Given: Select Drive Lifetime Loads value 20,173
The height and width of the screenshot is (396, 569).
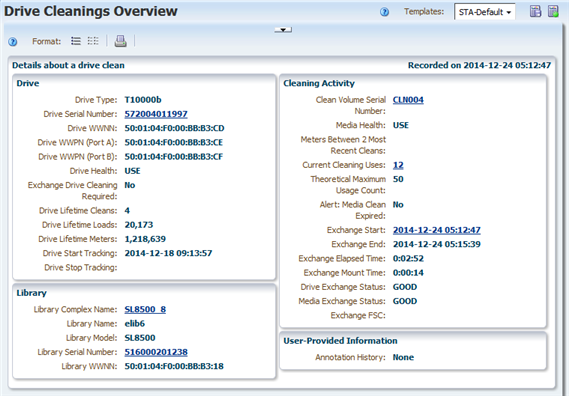Looking at the screenshot, I should [139, 225].
